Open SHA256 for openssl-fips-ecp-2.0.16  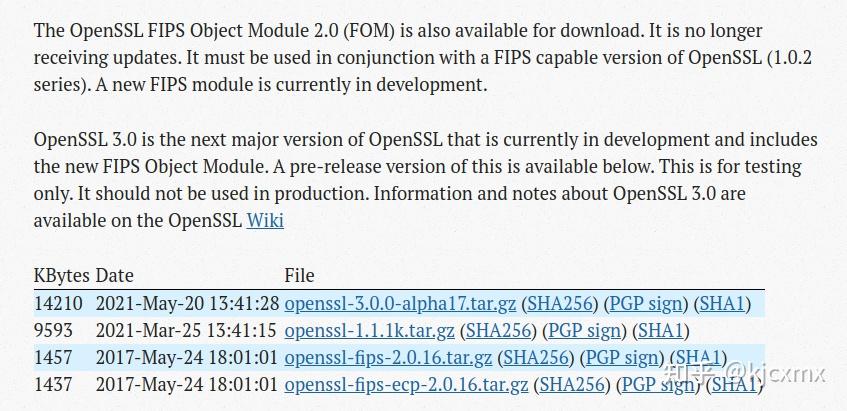click(x=573, y=385)
